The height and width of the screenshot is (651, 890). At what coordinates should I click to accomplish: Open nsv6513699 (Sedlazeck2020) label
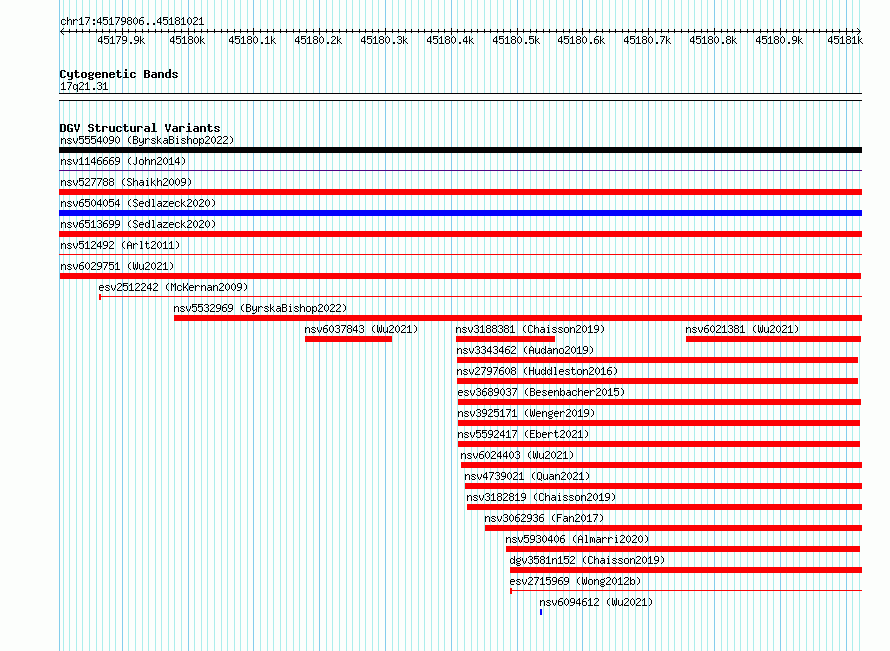pos(138,224)
